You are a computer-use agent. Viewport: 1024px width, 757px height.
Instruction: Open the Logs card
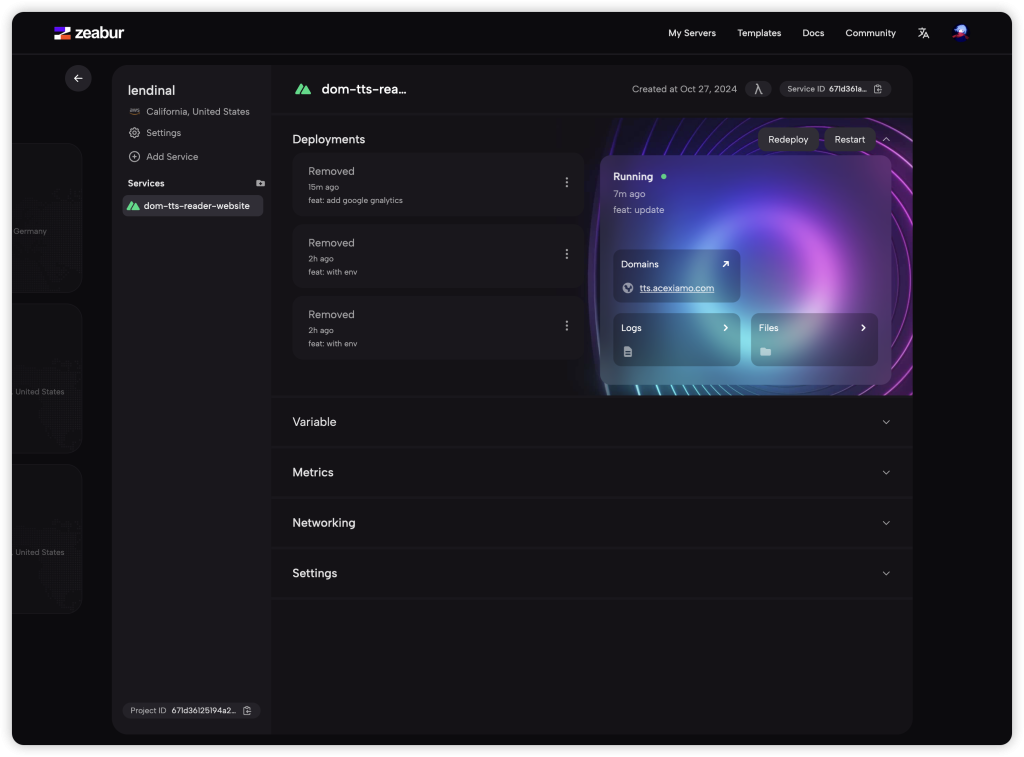click(676, 339)
